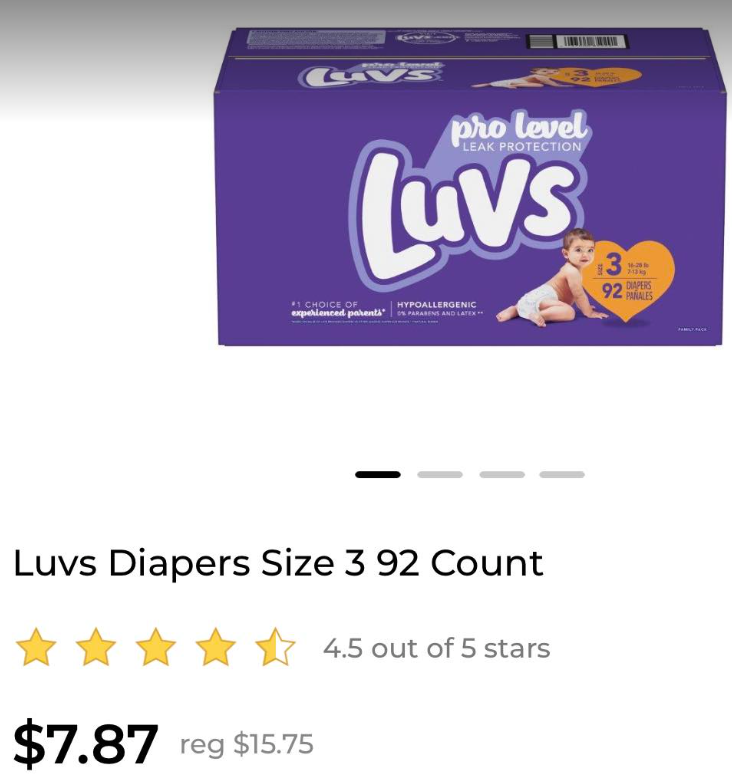Screen dimensions: 732x782
Task: Click the reg $15.75 regular price text
Action: pos(246,744)
